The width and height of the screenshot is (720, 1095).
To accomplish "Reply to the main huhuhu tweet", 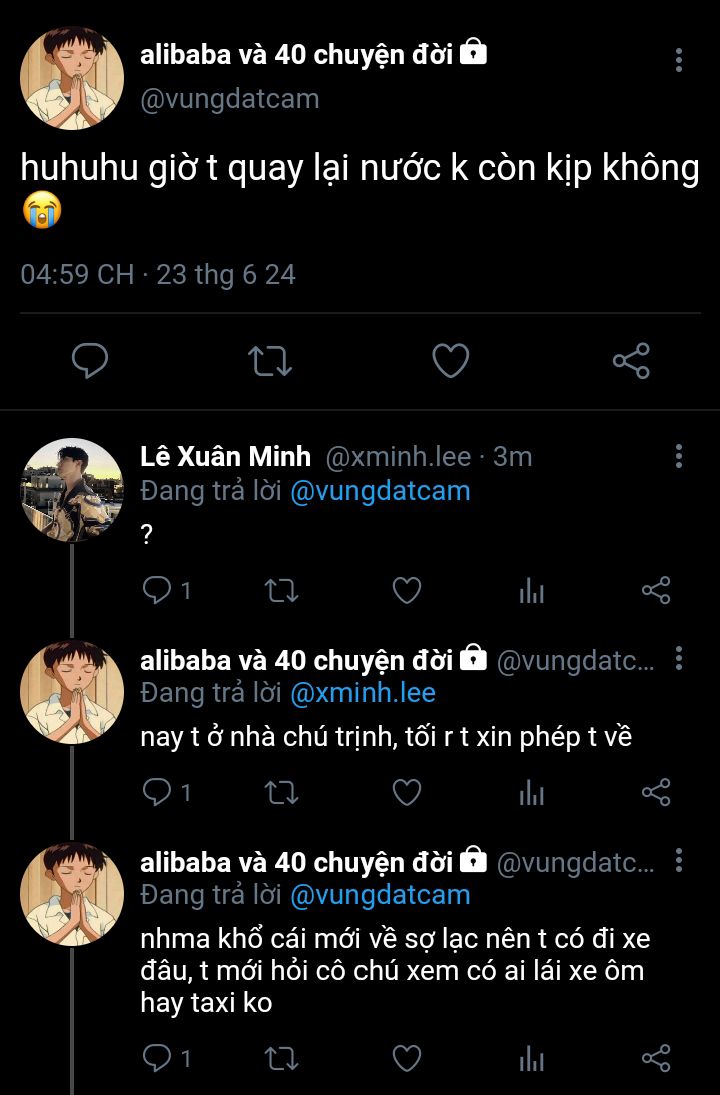I will tap(90, 360).
